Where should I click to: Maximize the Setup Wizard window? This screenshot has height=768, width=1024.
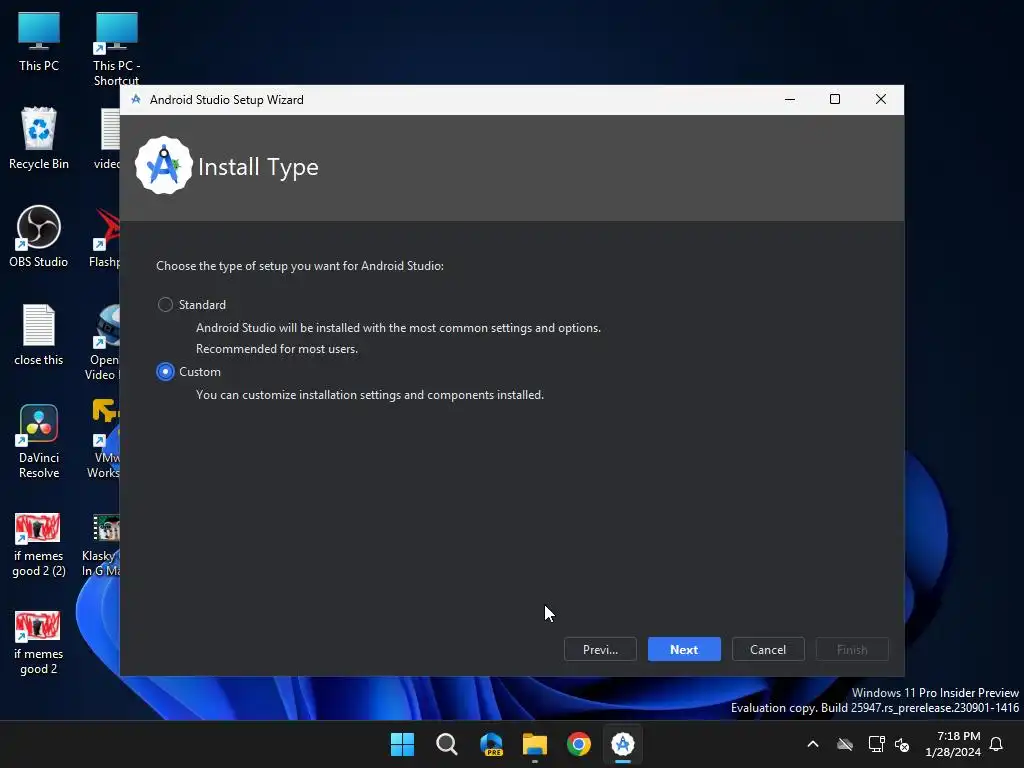(835, 99)
